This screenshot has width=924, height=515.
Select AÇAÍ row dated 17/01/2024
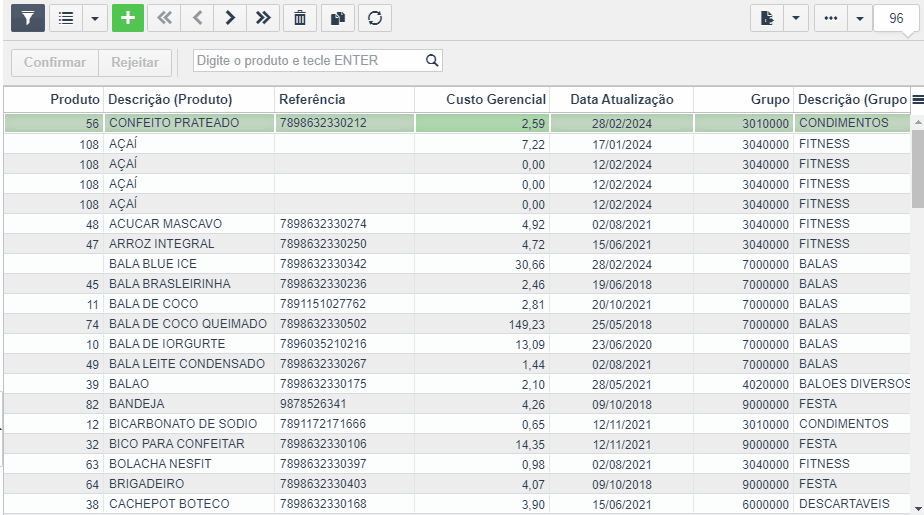(x=457, y=144)
